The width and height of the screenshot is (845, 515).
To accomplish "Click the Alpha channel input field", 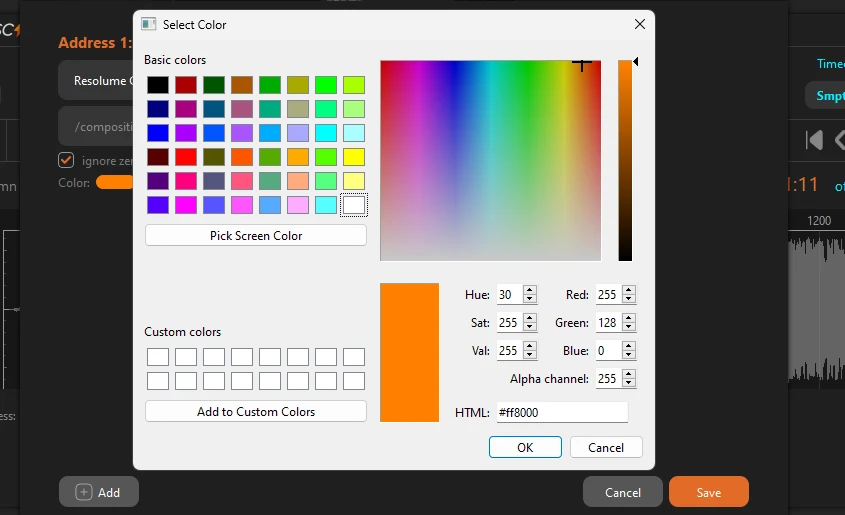I will (x=609, y=379).
